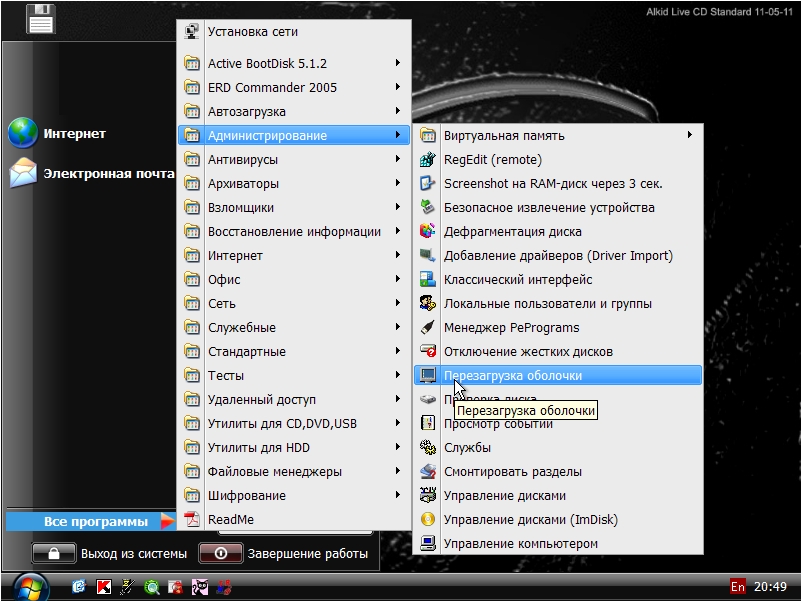The width and height of the screenshot is (801, 601).
Task: Open the first blue taskbar quick-launch icon
Action: pos(79,587)
